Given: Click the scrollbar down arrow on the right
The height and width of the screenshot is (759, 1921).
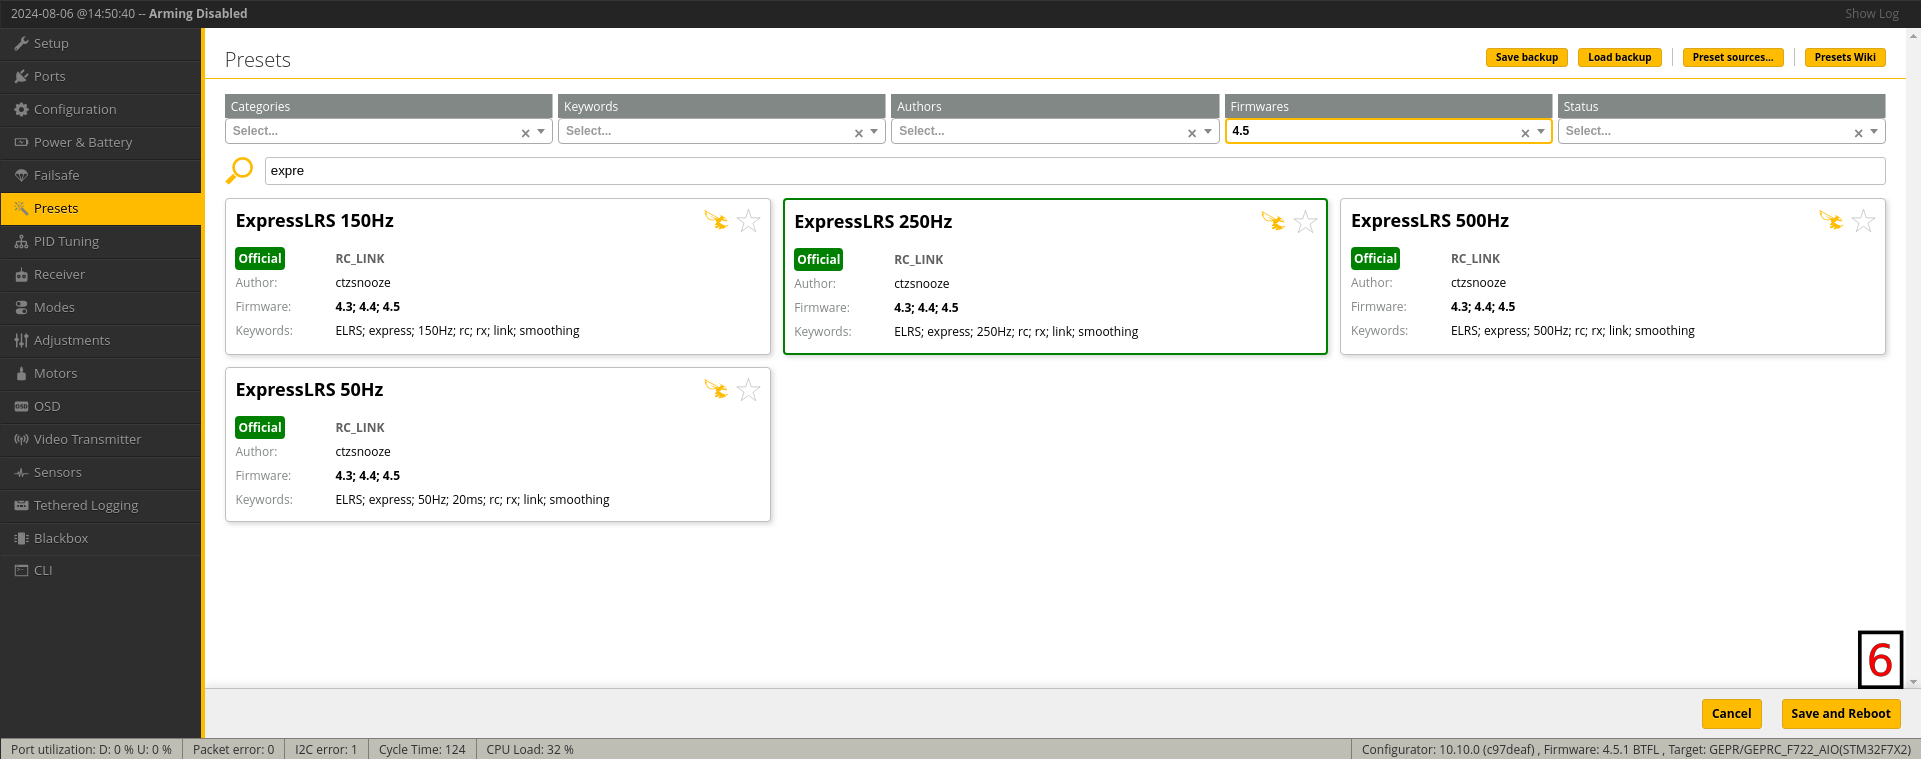Looking at the screenshot, I should click(x=1913, y=682).
